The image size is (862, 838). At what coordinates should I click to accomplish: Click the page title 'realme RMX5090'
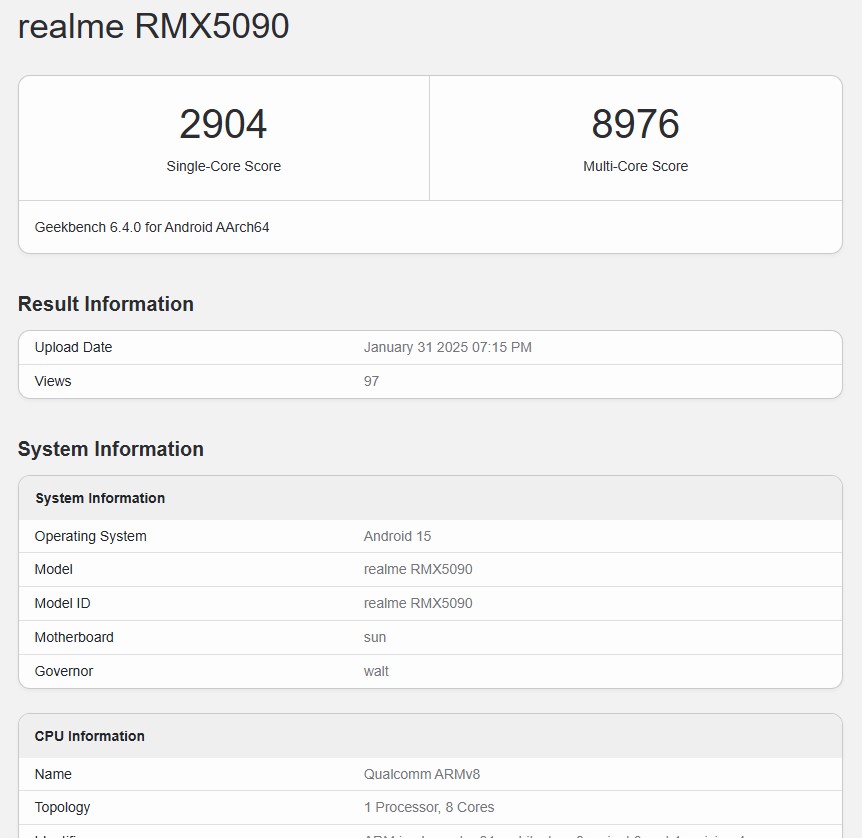[x=153, y=26]
